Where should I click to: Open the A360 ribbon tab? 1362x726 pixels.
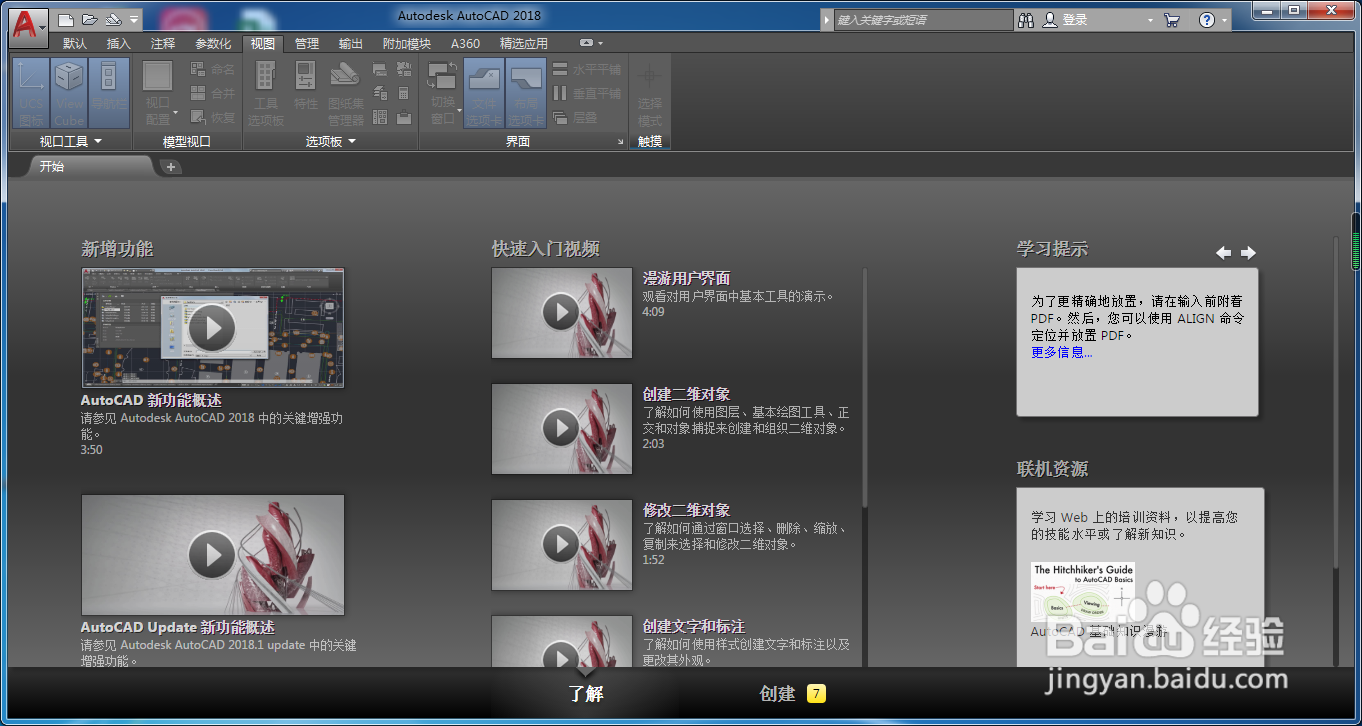(465, 43)
